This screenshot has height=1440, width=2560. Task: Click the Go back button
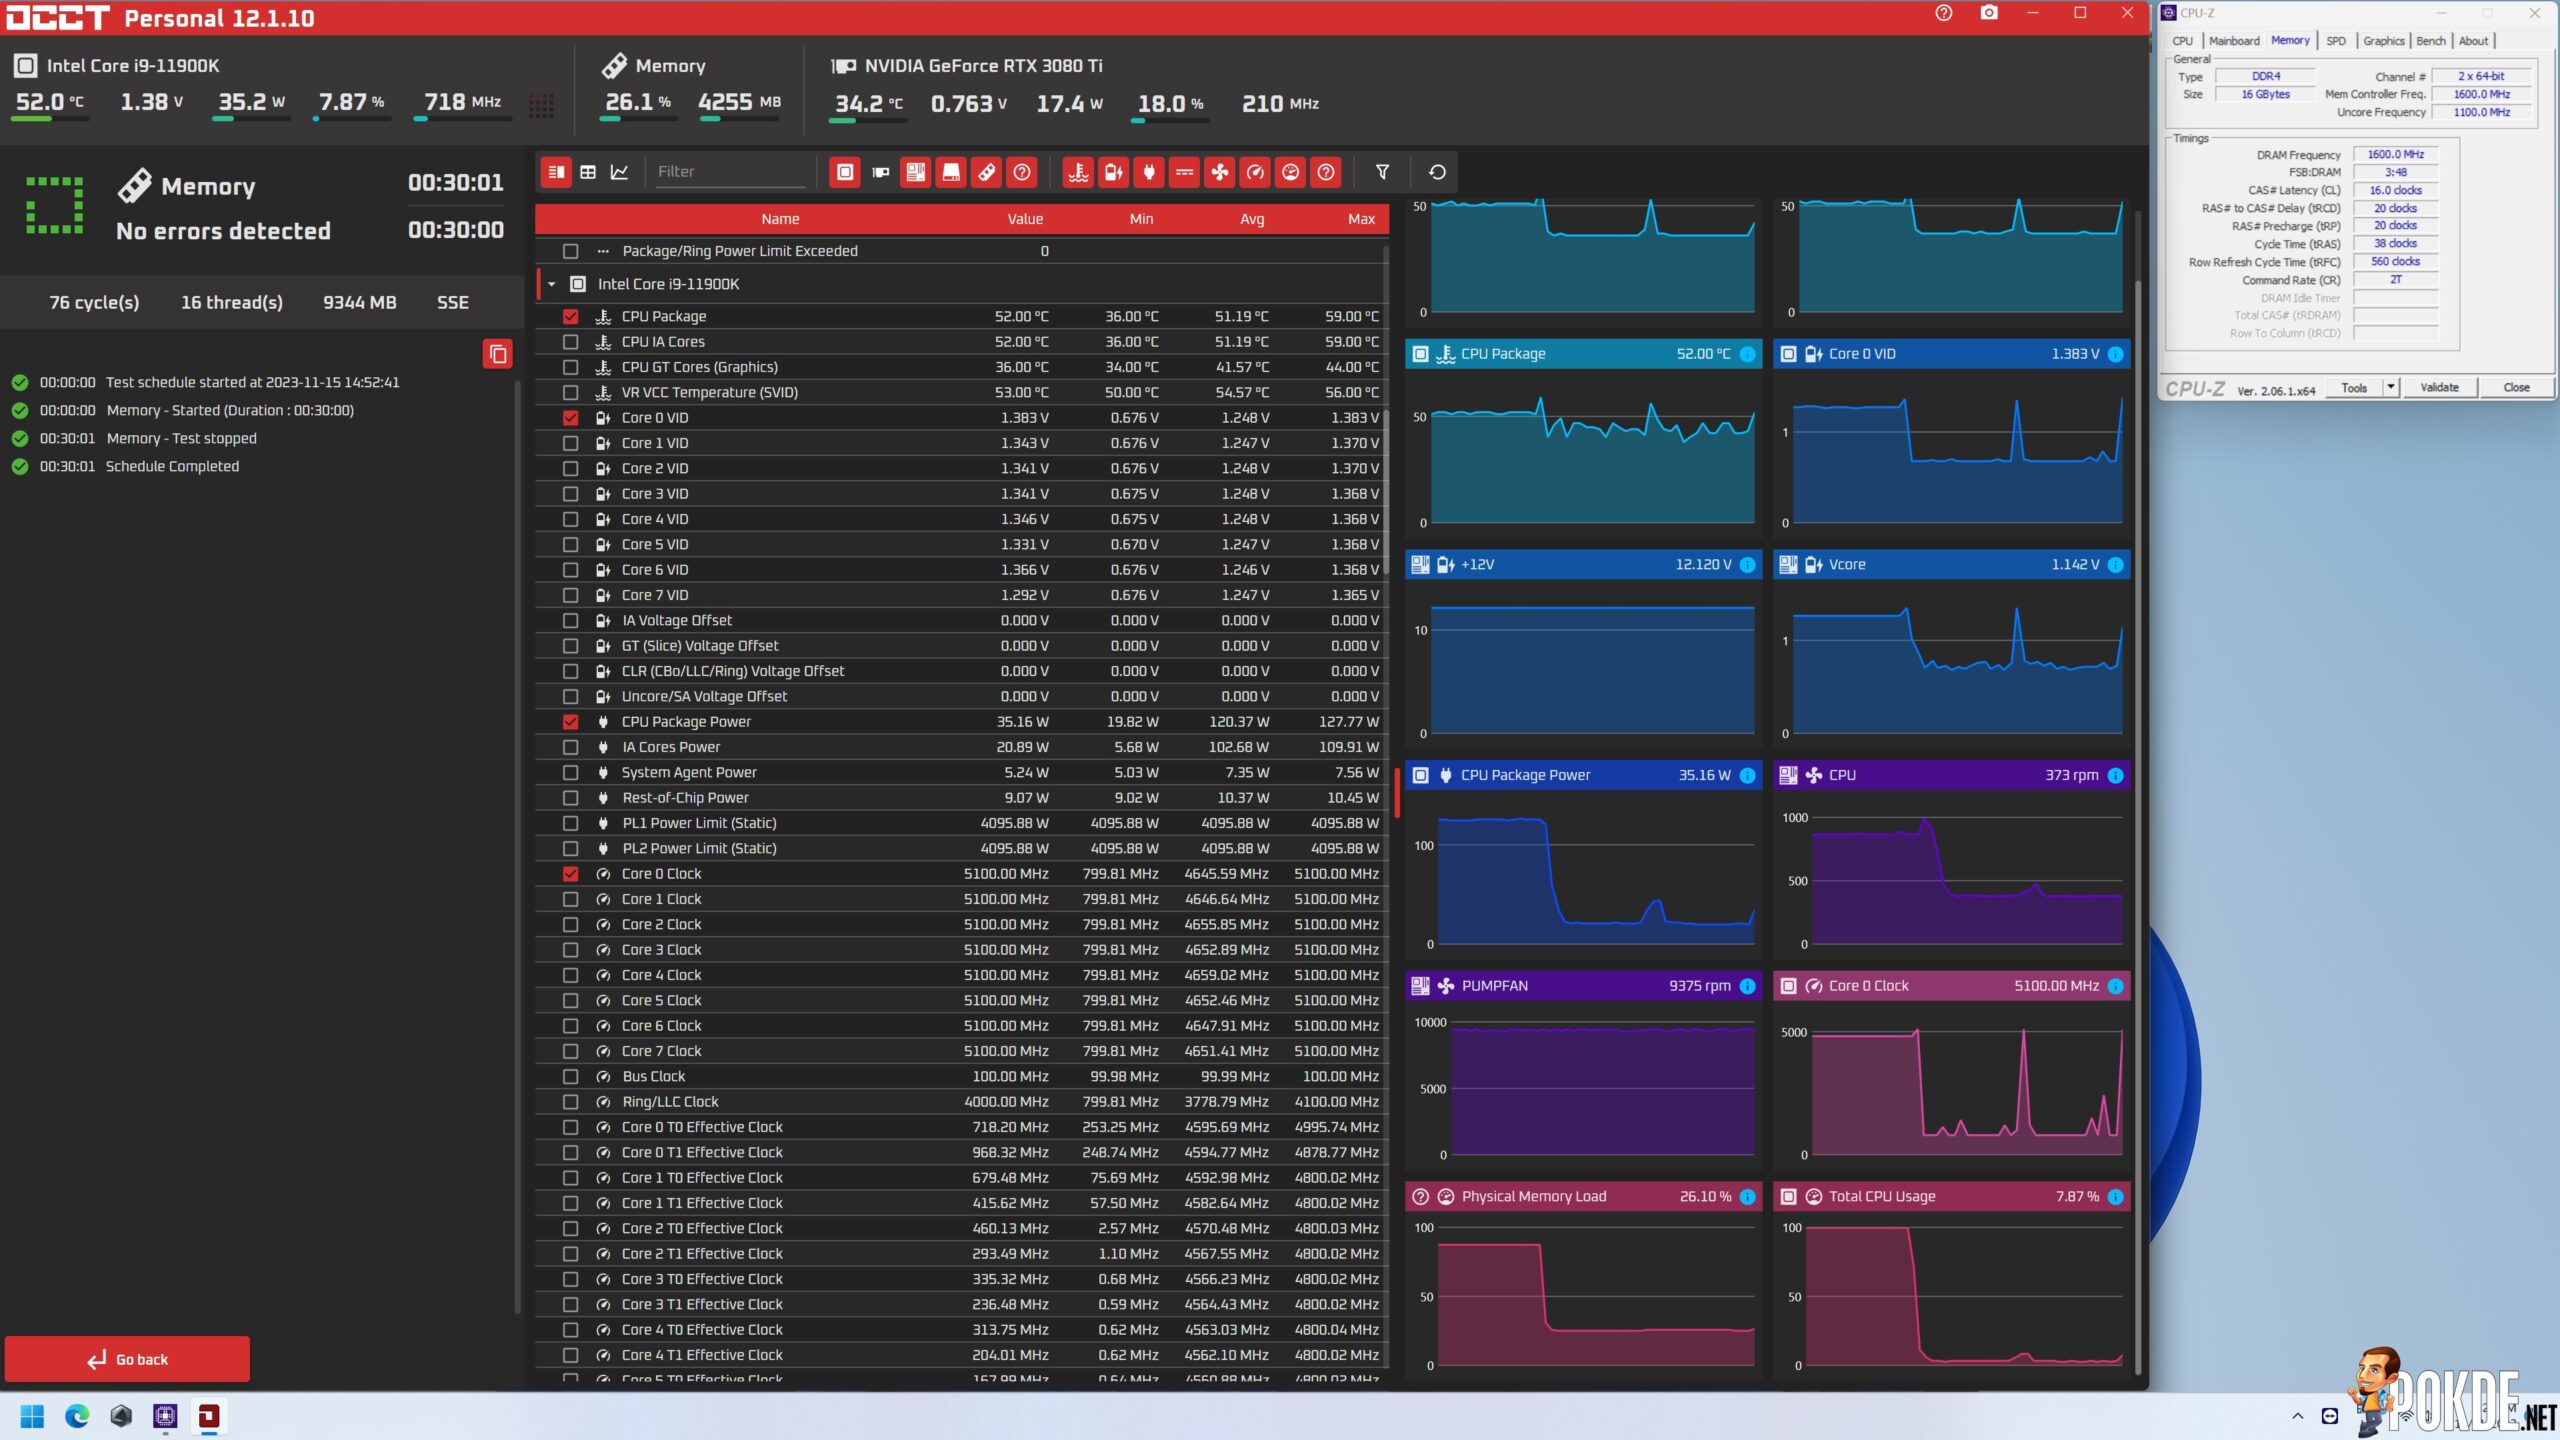click(127, 1359)
